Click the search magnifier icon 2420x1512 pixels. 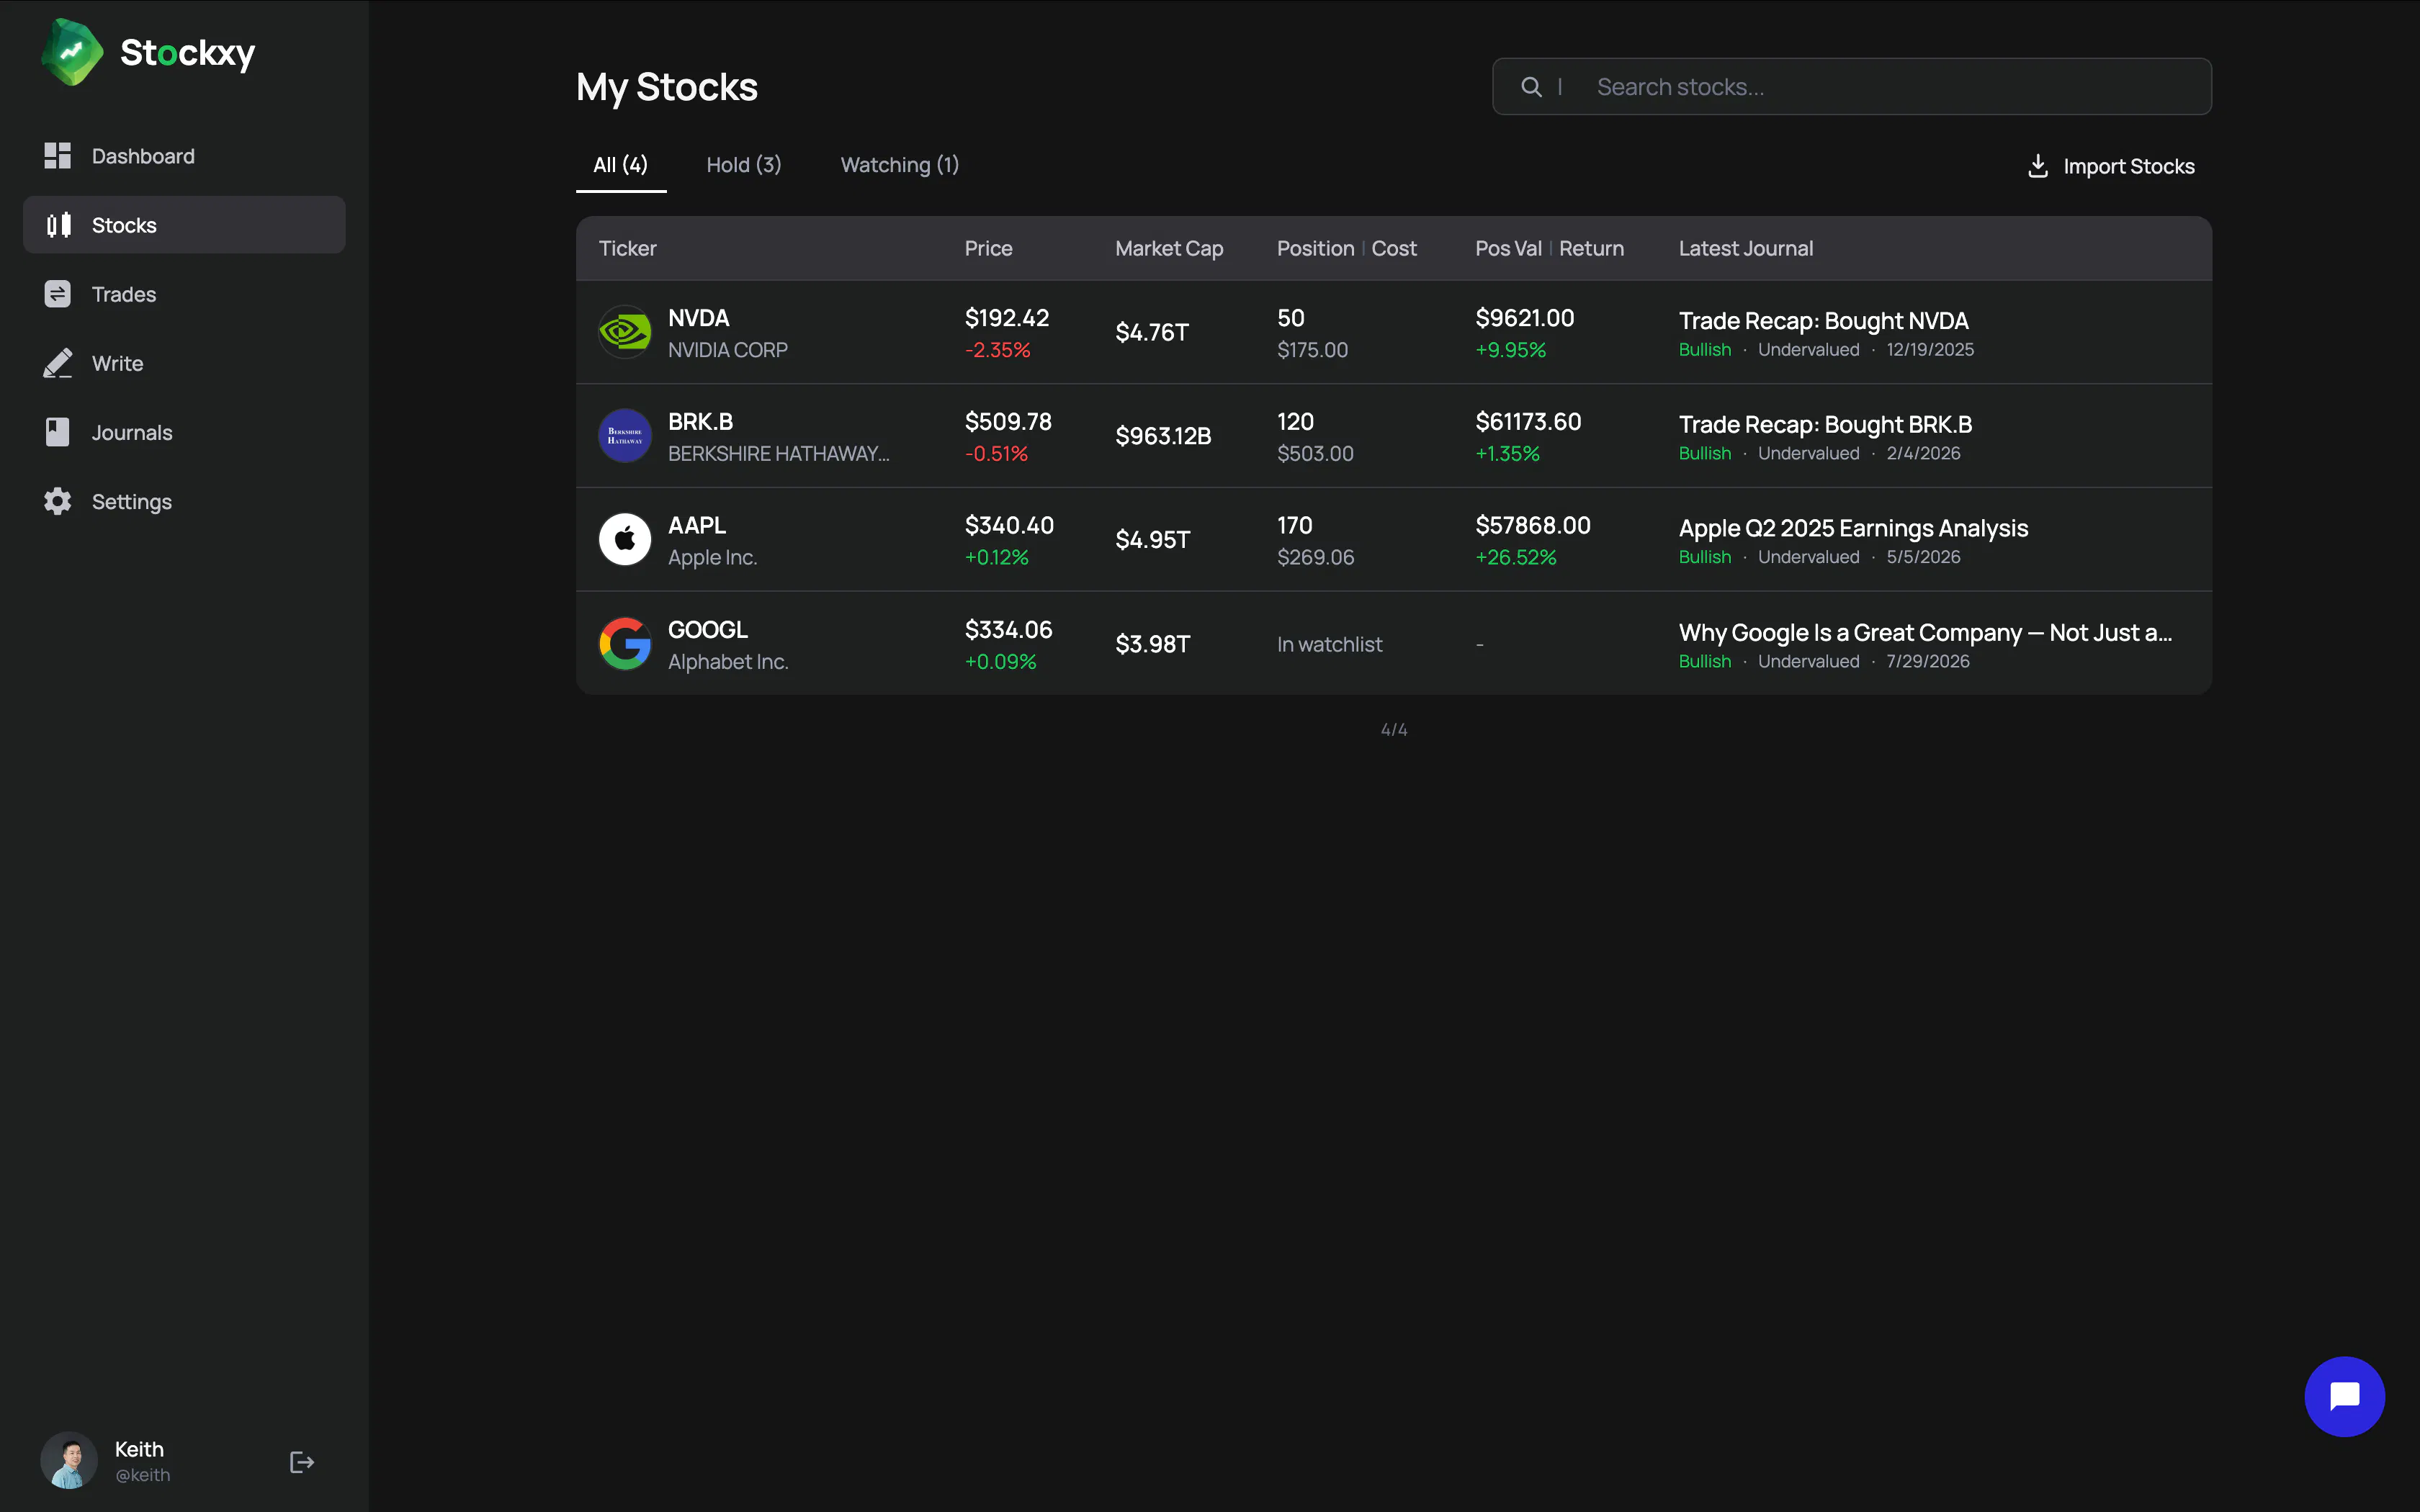coord(1531,87)
